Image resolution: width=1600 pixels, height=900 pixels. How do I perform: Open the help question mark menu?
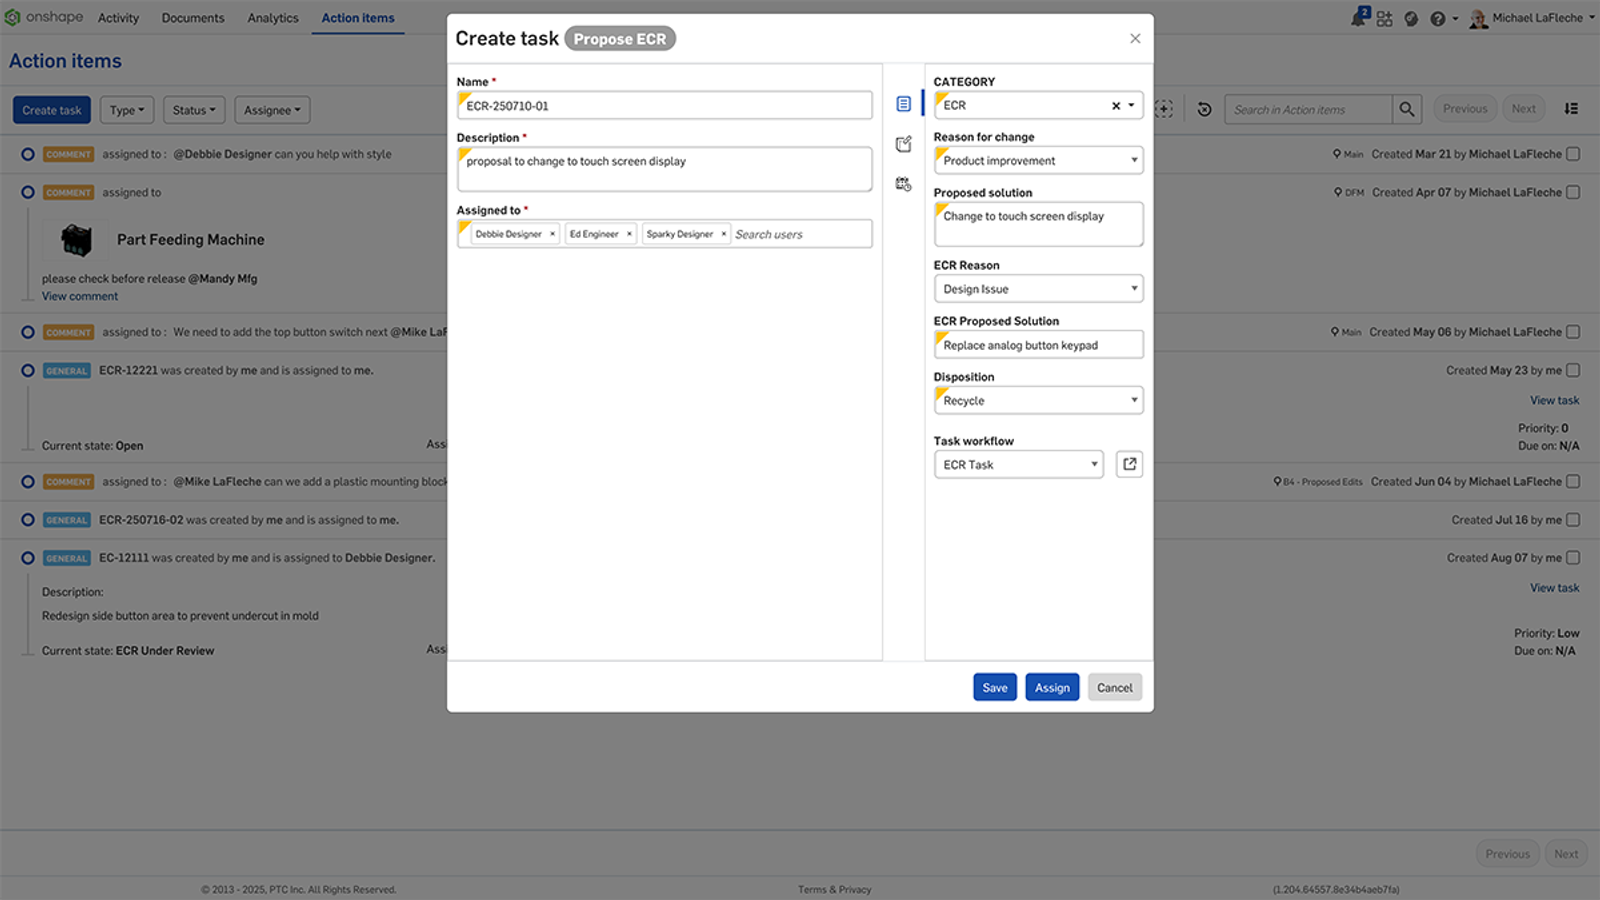(x=1437, y=17)
